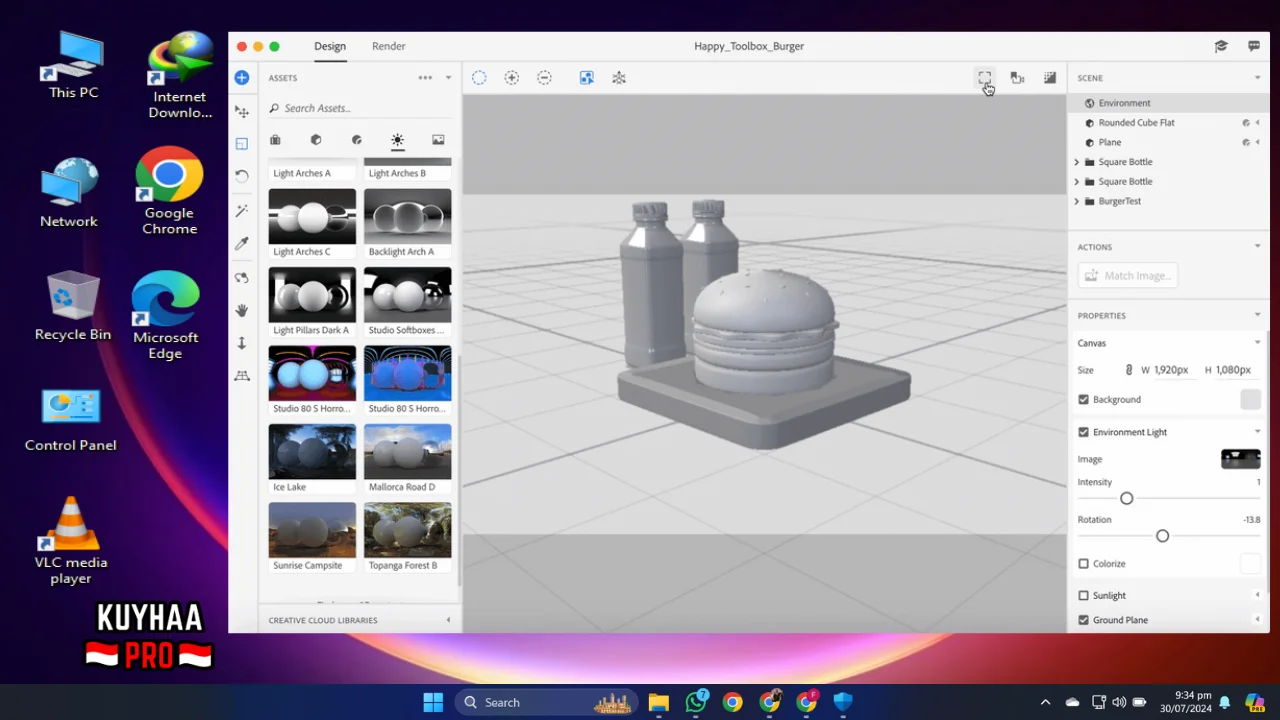The width and height of the screenshot is (1280, 720).
Task: Select the orbit camera tool
Action: pos(242,277)
